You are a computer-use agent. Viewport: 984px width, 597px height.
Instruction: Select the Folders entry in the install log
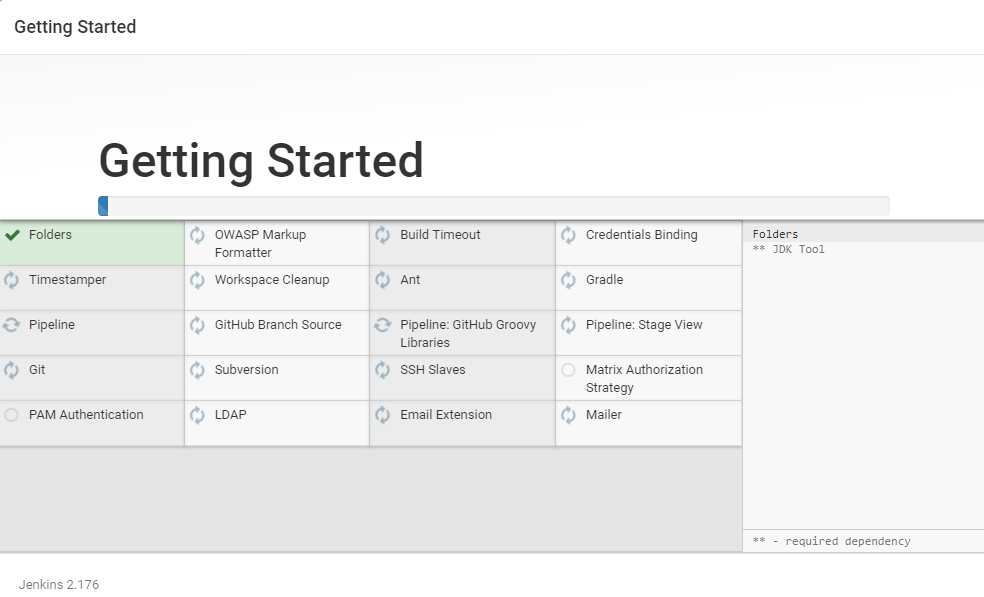tap(775, 234)
